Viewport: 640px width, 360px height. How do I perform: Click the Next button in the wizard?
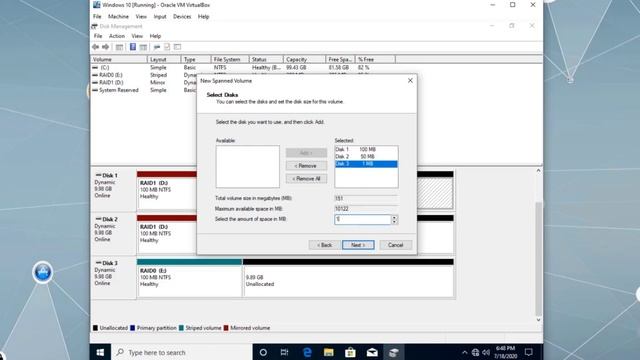point(358,245)
